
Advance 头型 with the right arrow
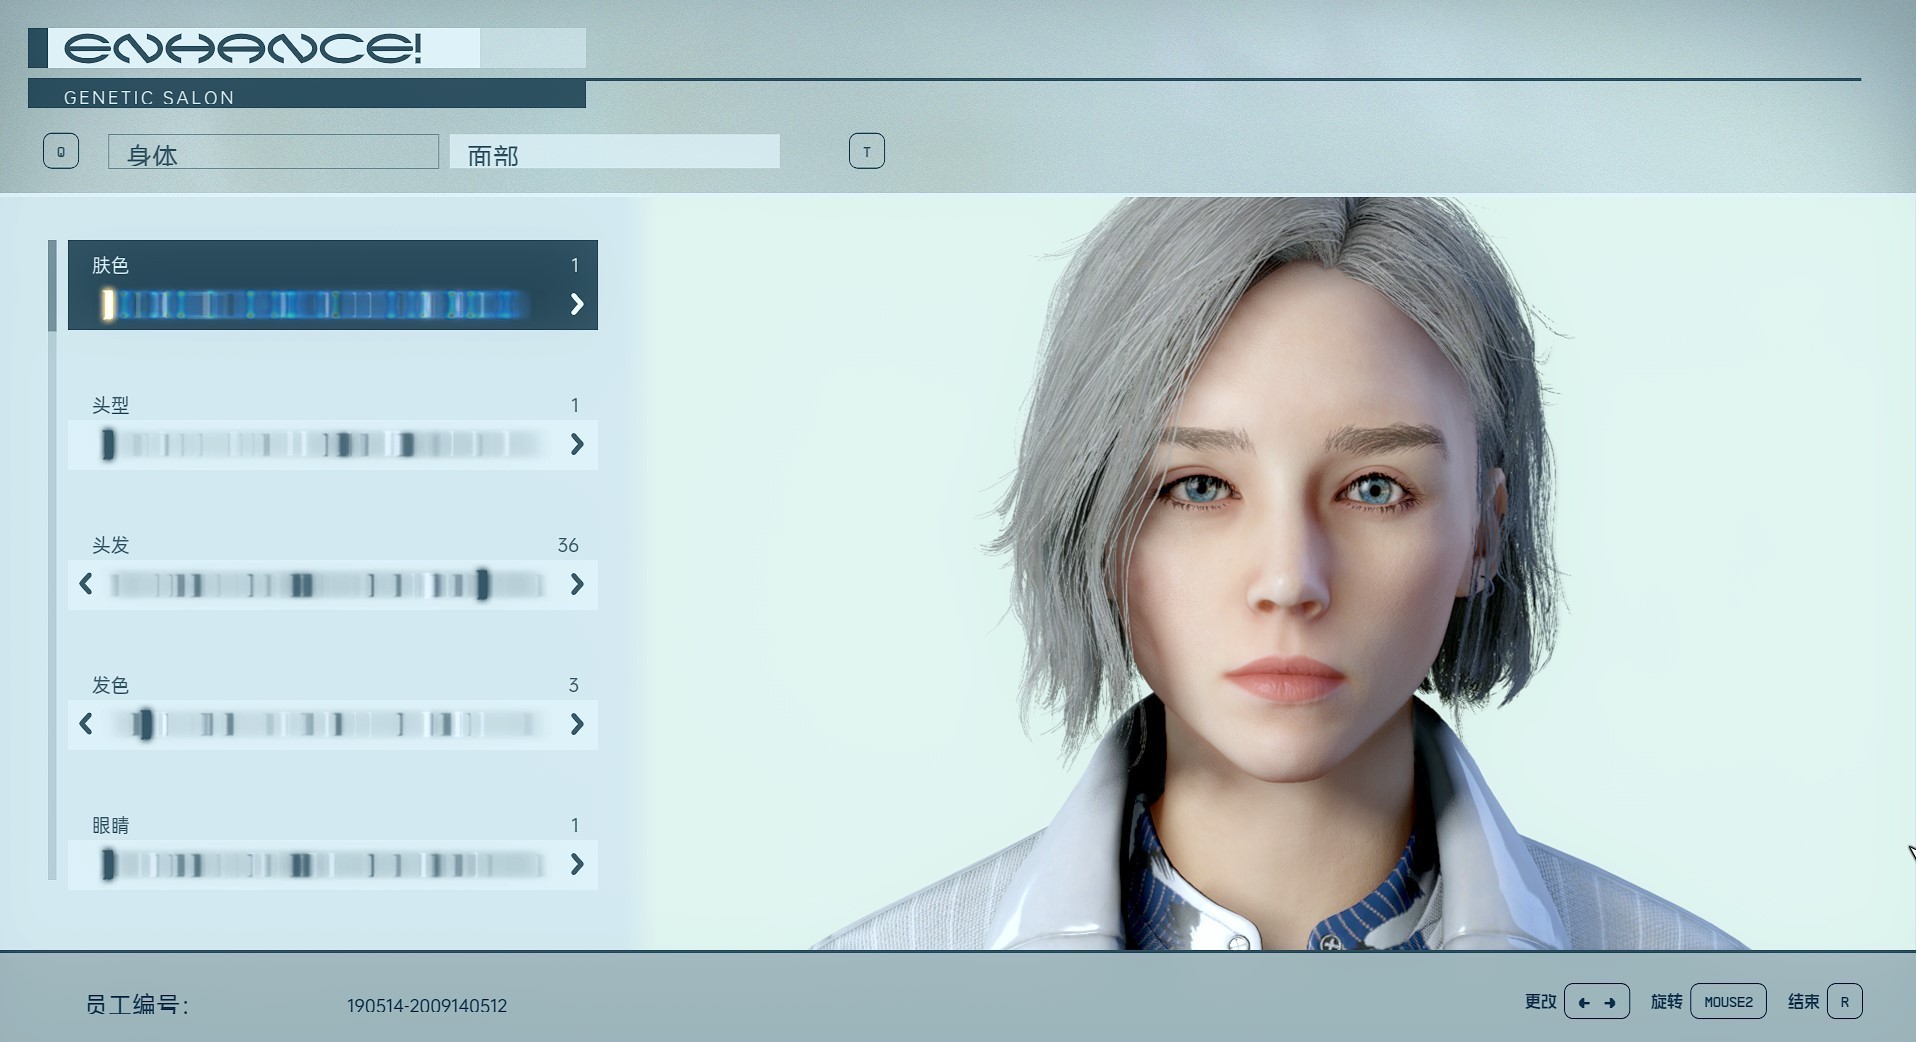coord(577,444)
